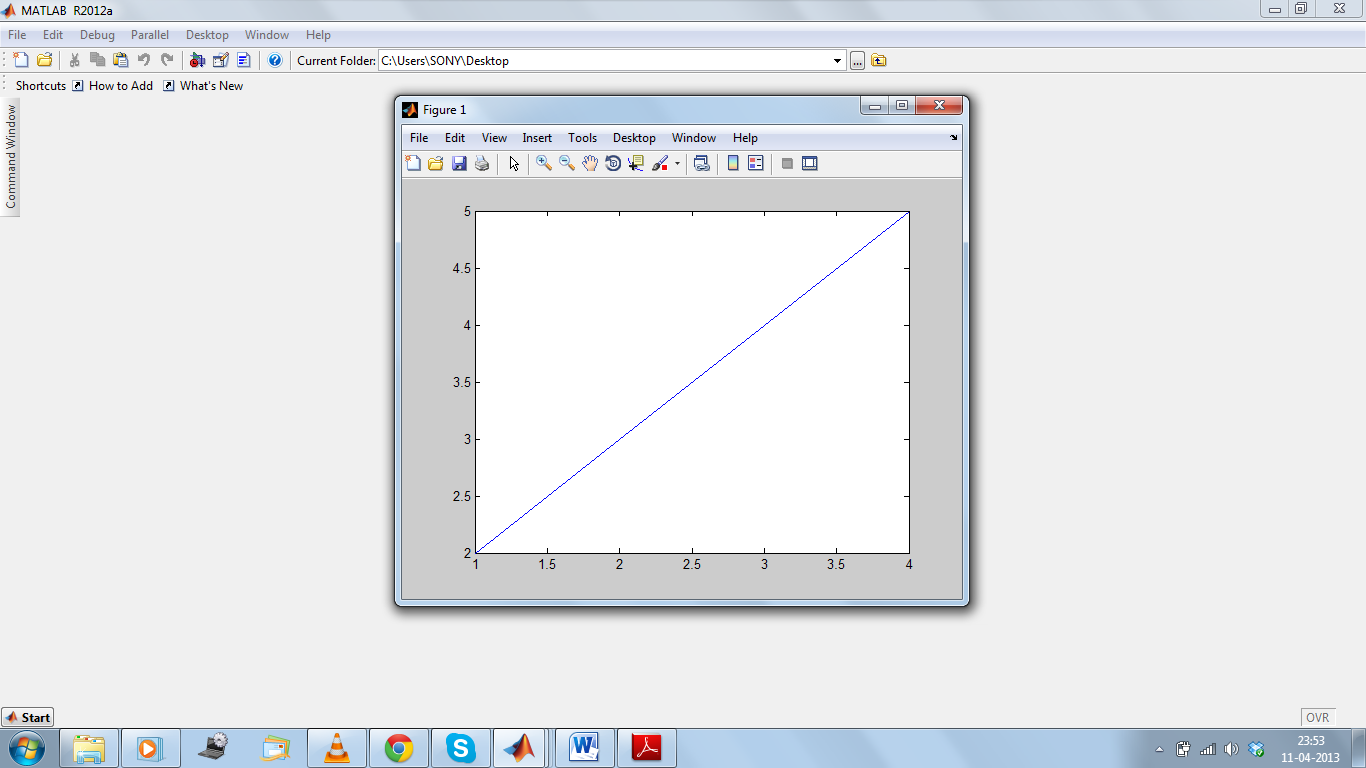This screenshot has height=768, width=1366.
Task: Toggle the Insert Legend button
Action: coord(756,163)
